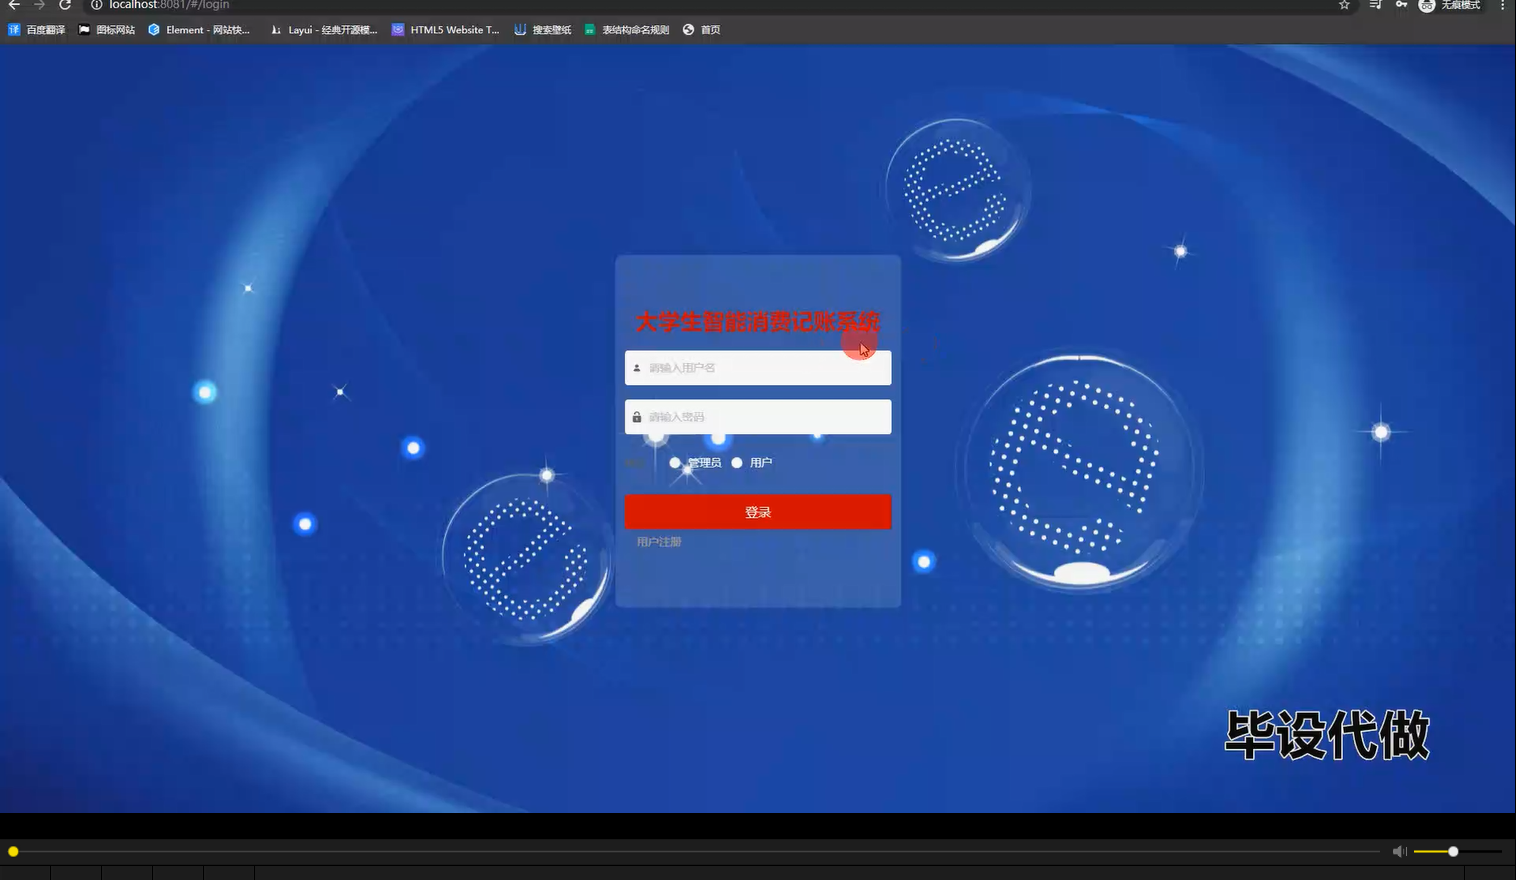Image resolution: width=1516 pixels, height=880 pixels.
Task: View site info icon beside localhost URL
Action: pos(97,5)
